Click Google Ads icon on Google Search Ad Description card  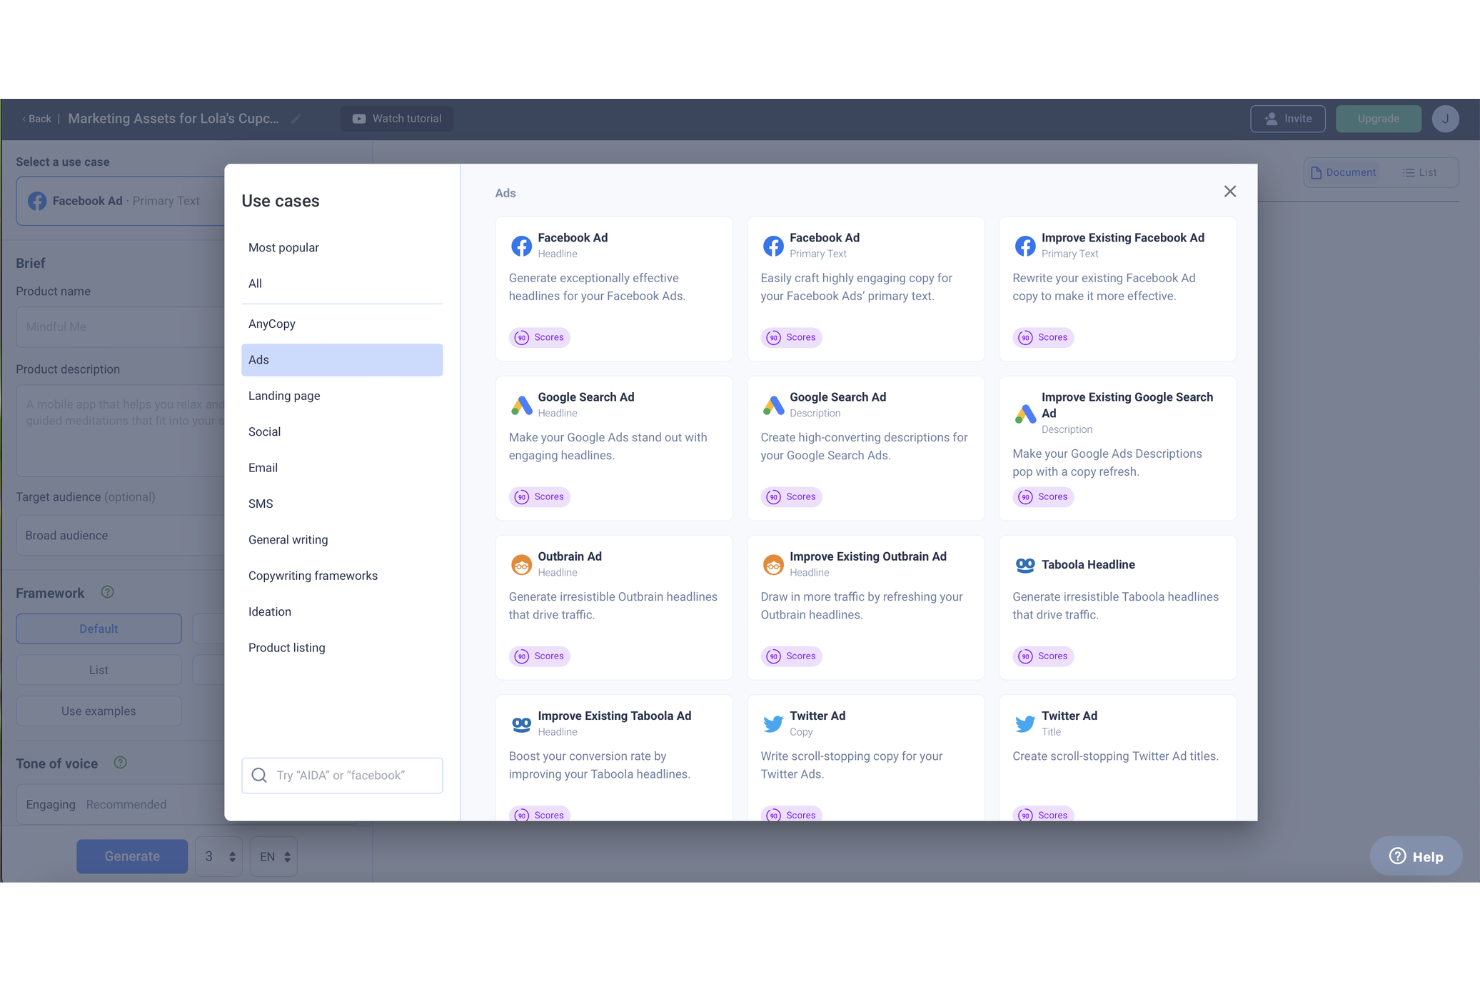click(x=773, y=405)
